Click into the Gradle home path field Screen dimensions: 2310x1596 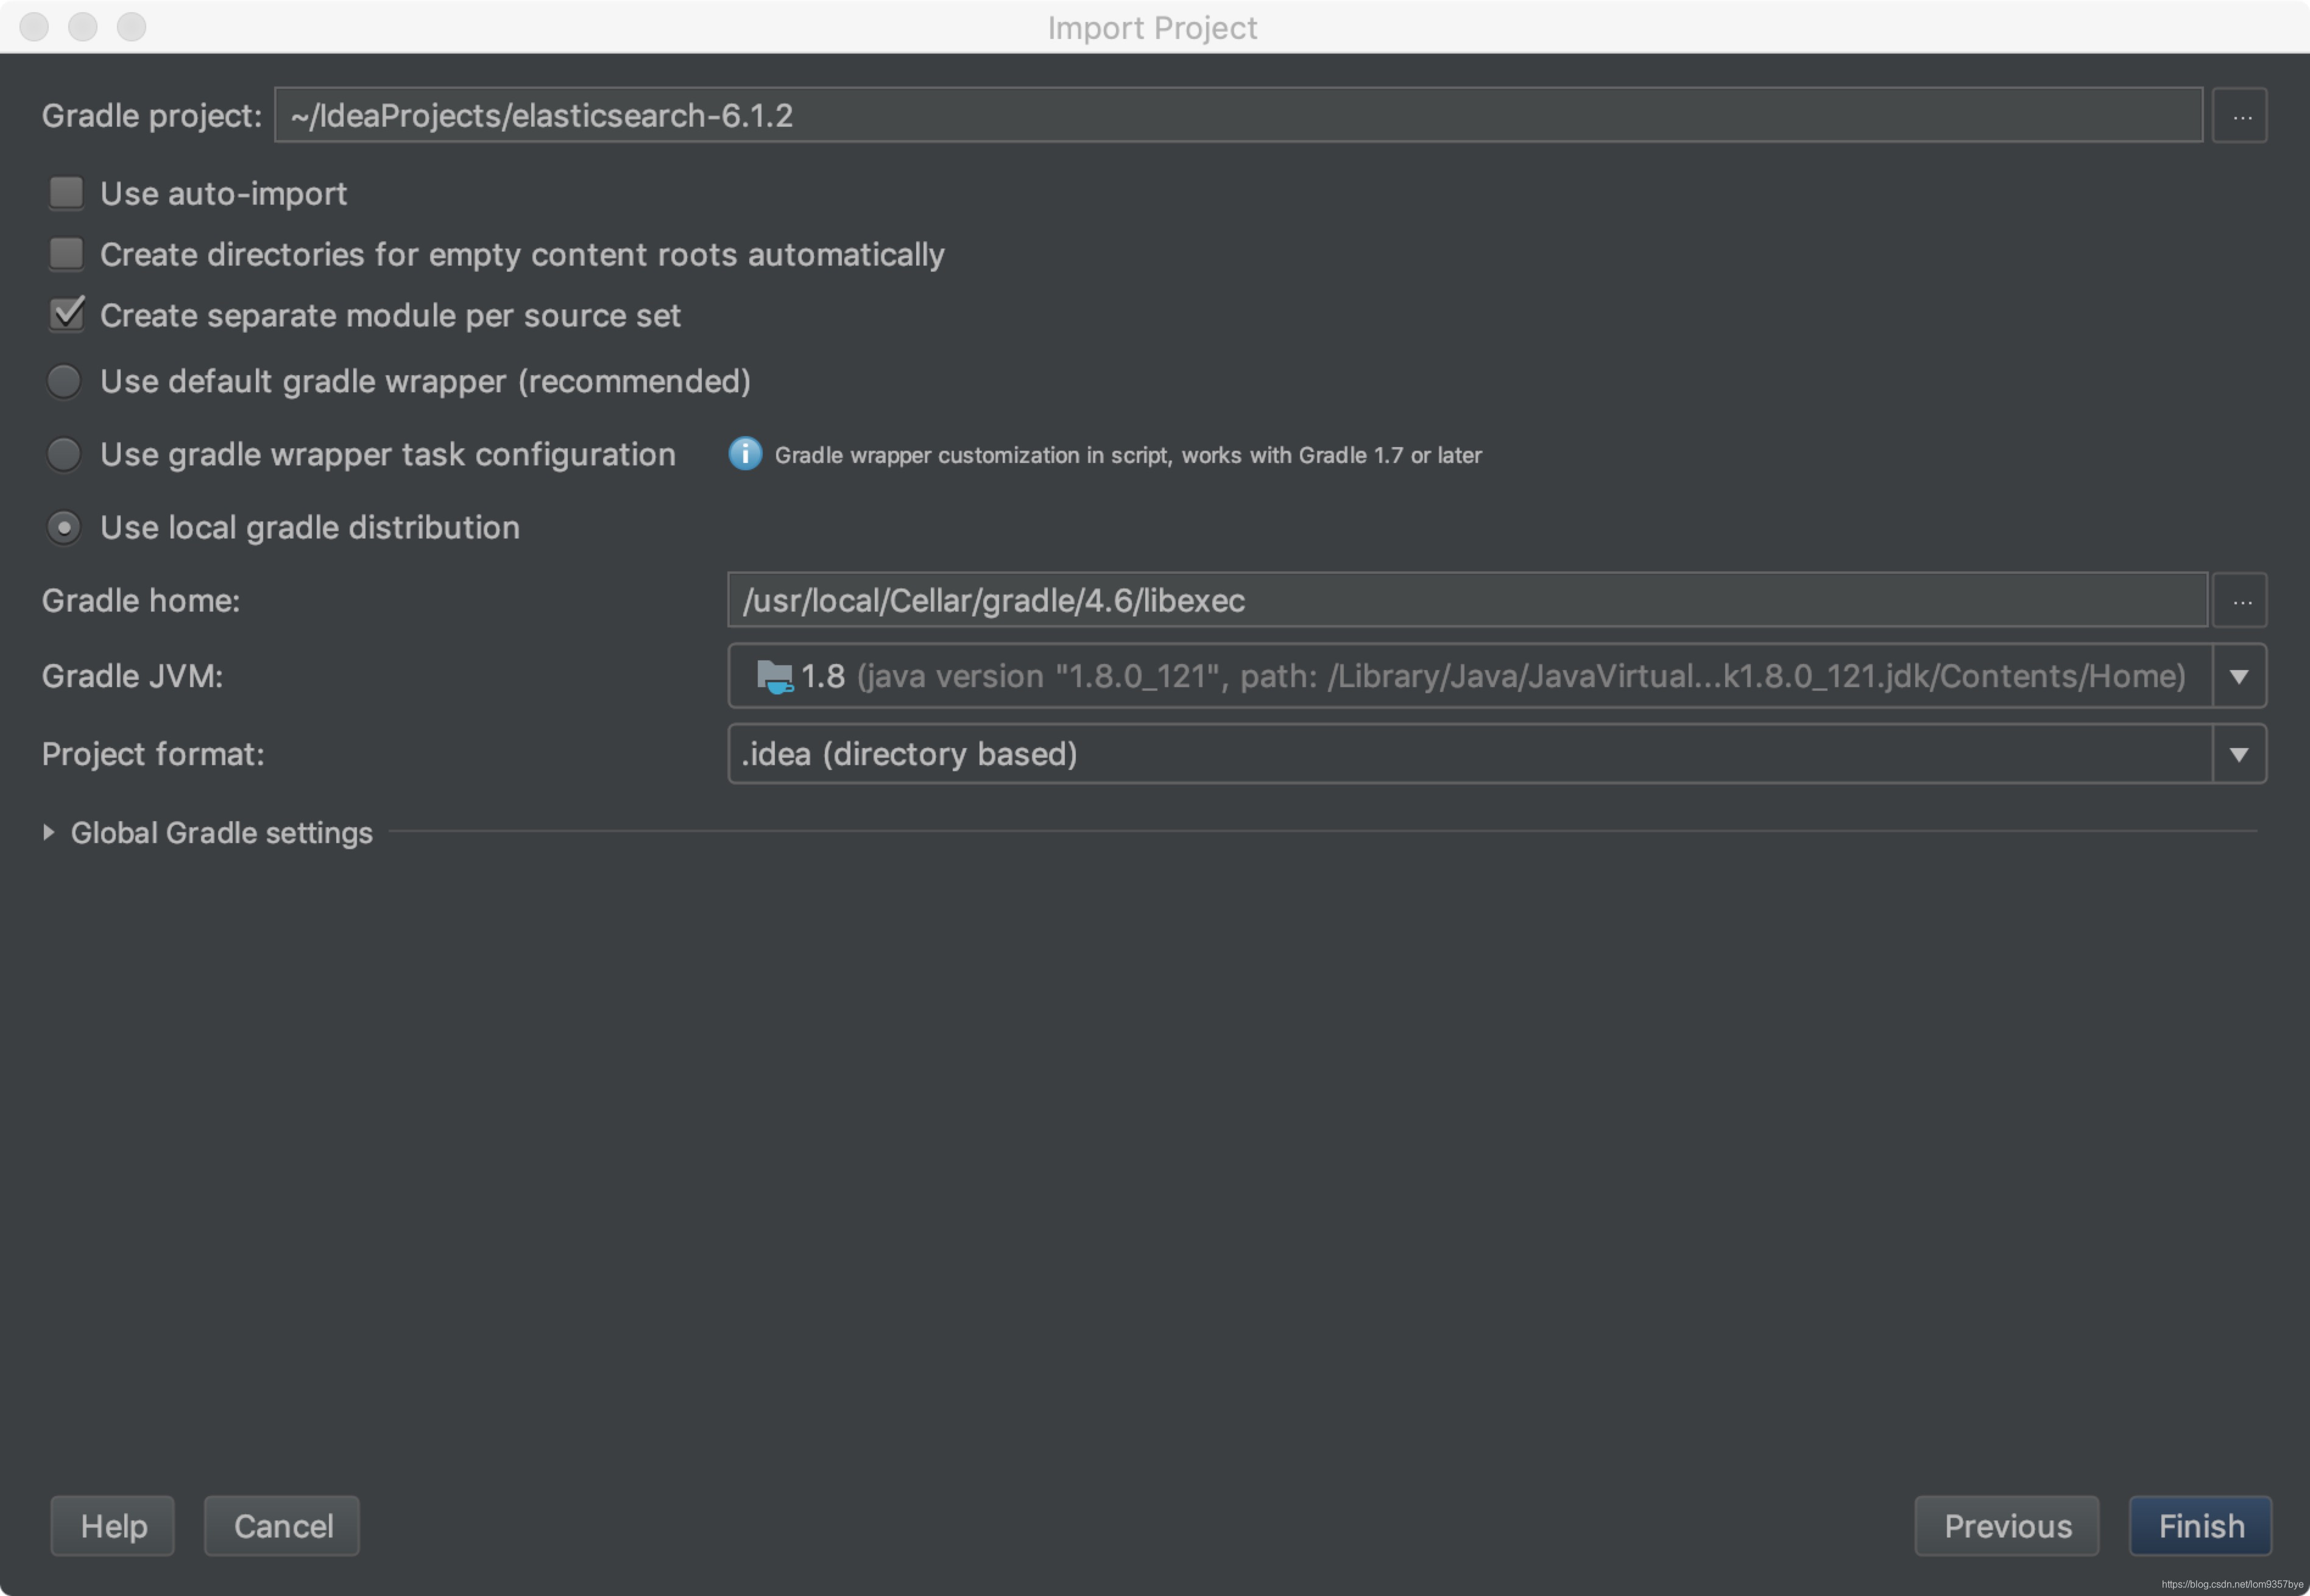(x=1466, y=601)
